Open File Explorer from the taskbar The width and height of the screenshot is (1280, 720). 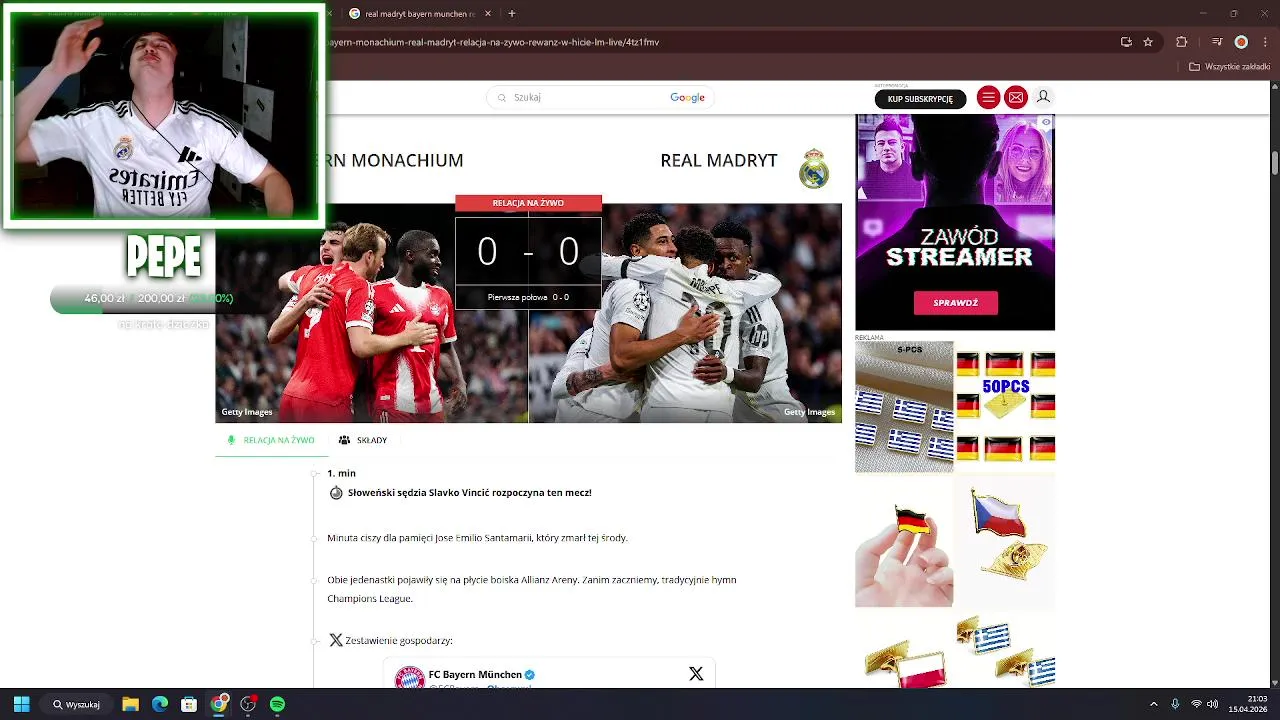point(130,704)
